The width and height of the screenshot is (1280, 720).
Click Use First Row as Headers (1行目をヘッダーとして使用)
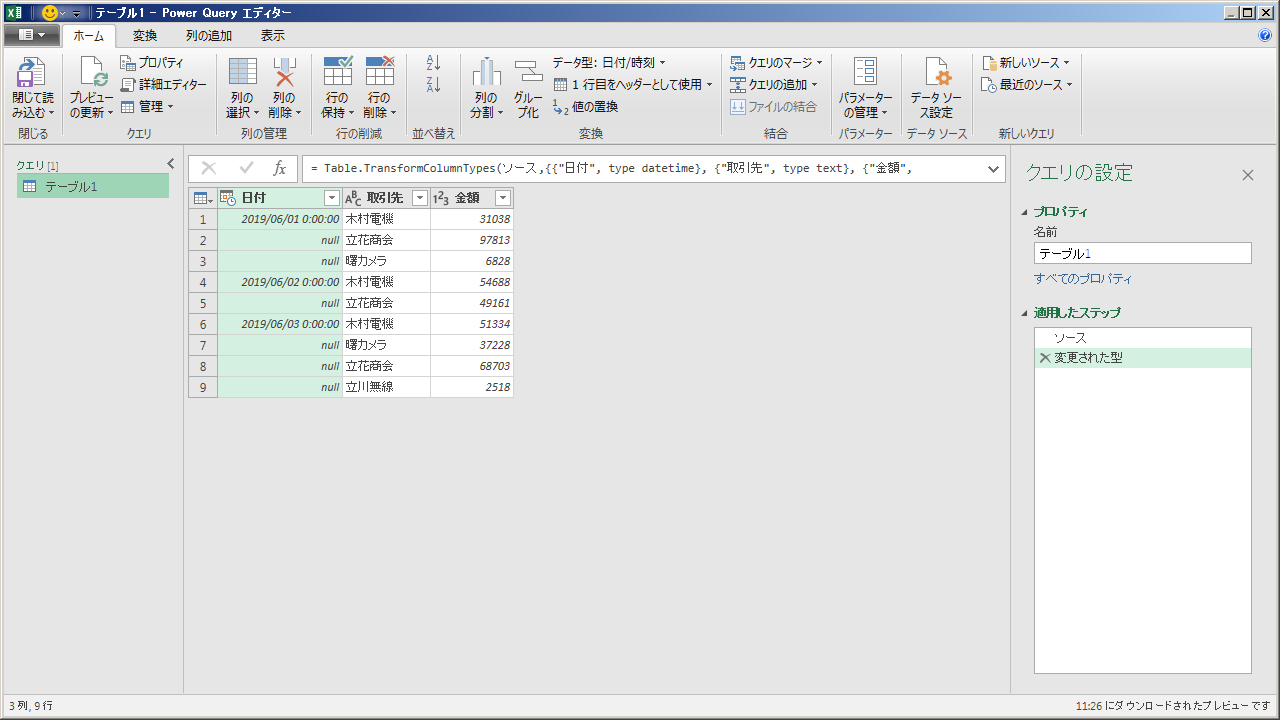pyautogui.click(x=633, y=85)
